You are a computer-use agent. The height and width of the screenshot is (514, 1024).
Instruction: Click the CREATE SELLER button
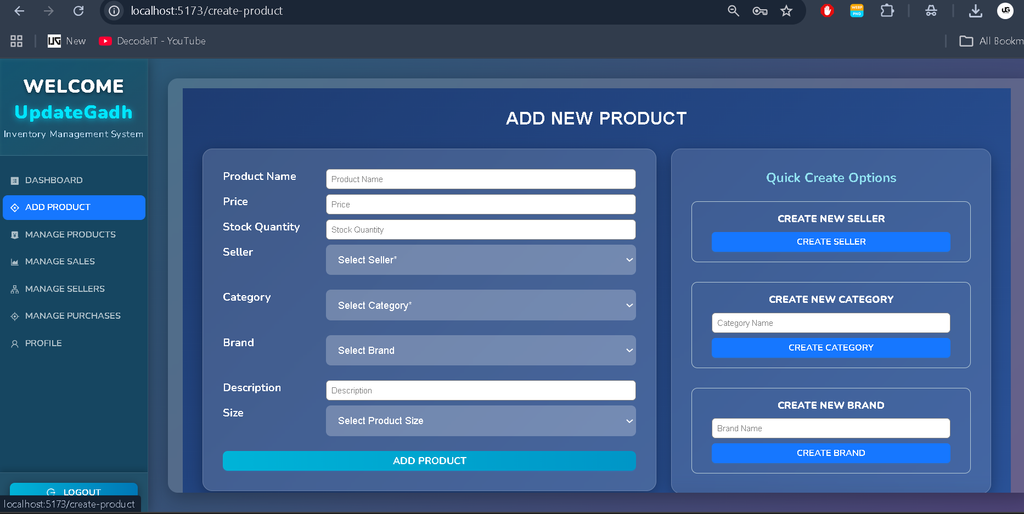(831, 242)
